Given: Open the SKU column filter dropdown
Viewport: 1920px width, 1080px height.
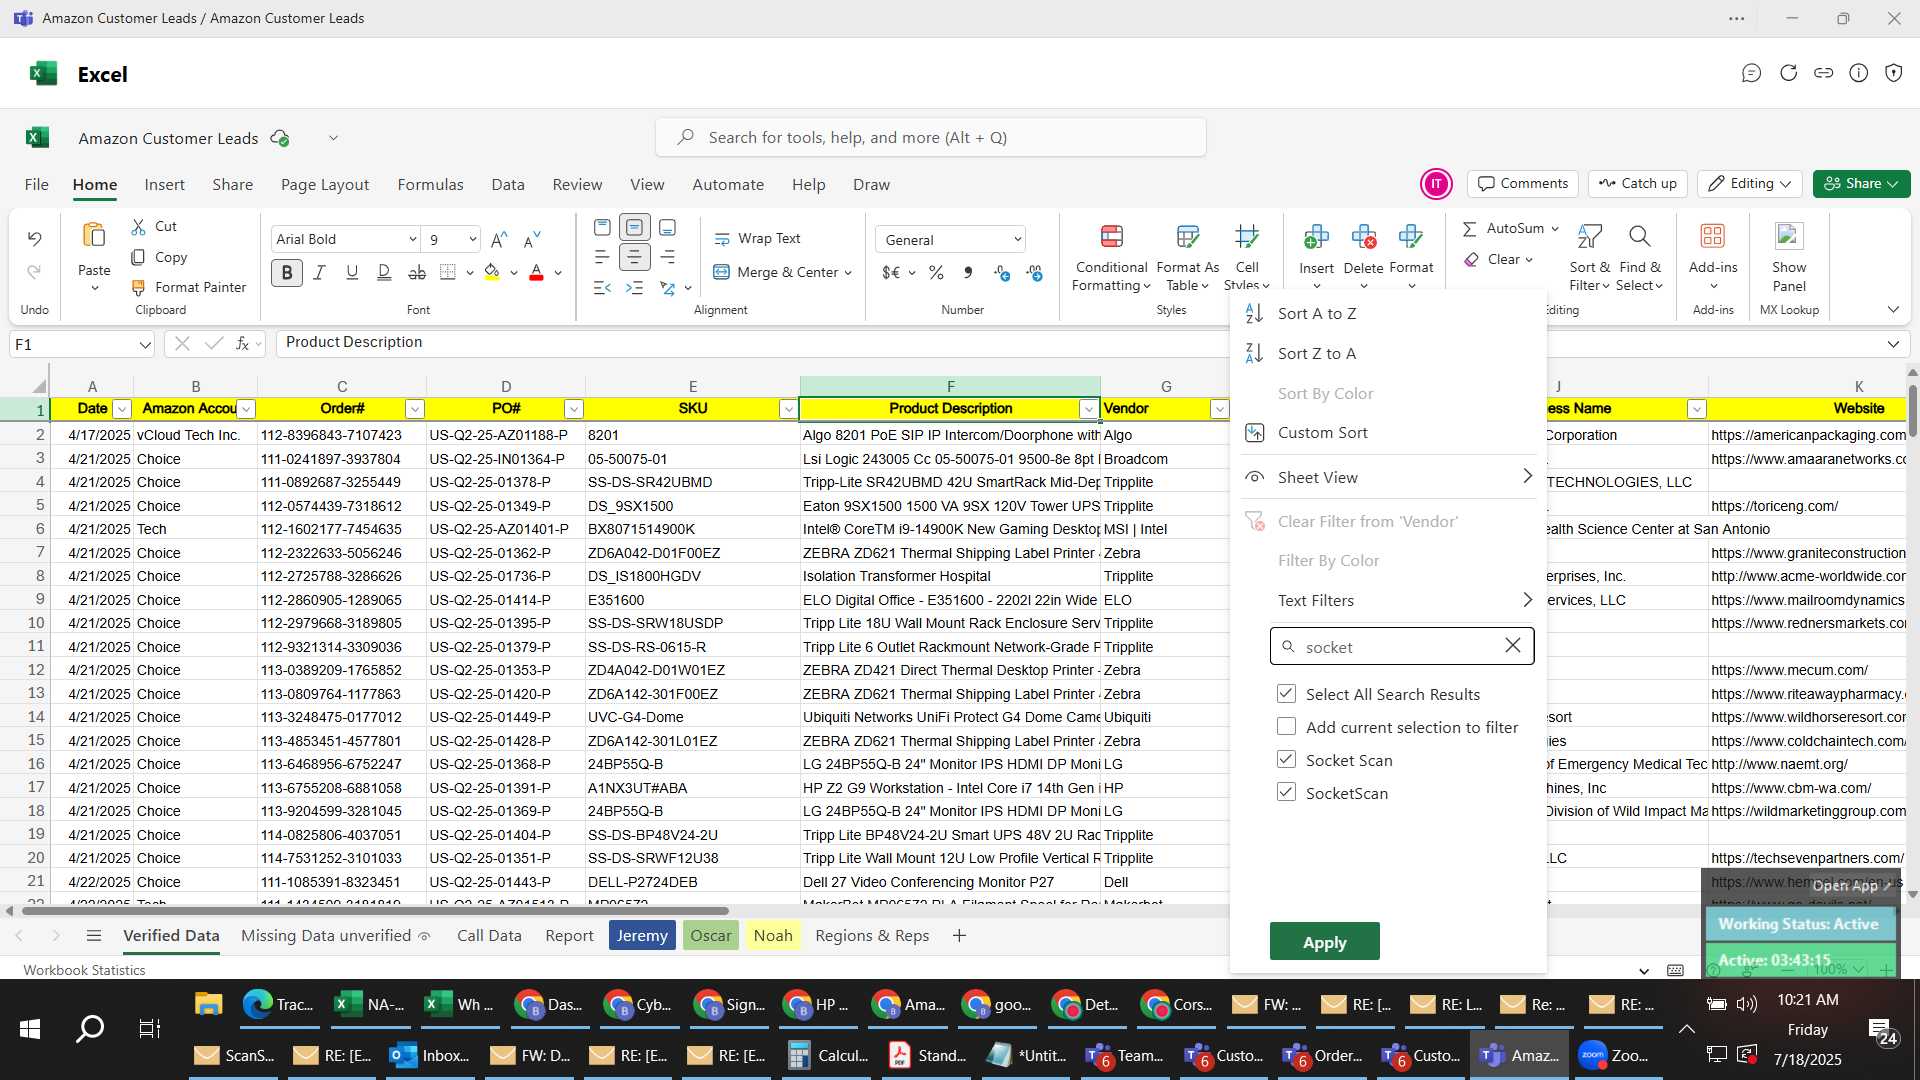Looking at the screenshot, I should [x=788, y=409].
